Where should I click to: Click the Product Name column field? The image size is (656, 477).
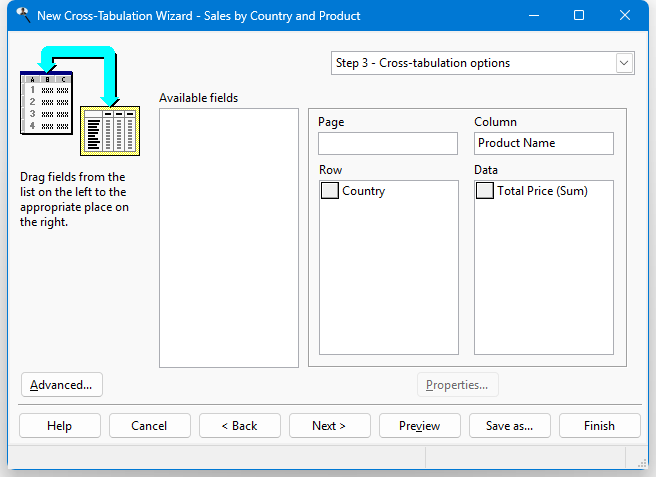point(543,143)
